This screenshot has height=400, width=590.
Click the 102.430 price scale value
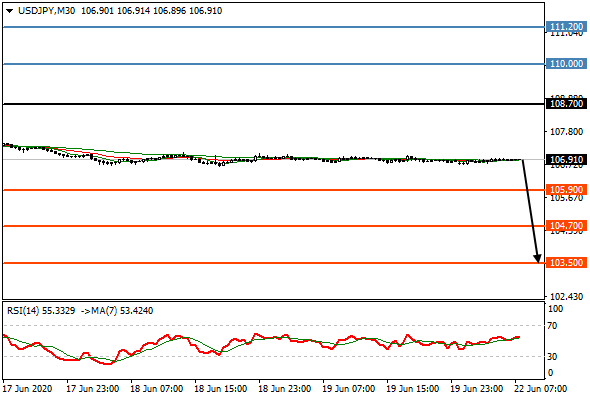[x=566, y=297]
